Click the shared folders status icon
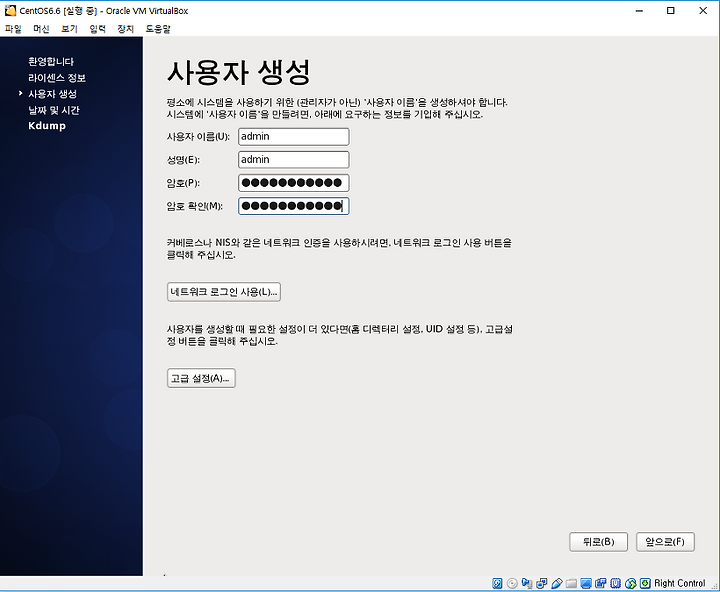Screen dimensions: 720x592 pos(571,584)
